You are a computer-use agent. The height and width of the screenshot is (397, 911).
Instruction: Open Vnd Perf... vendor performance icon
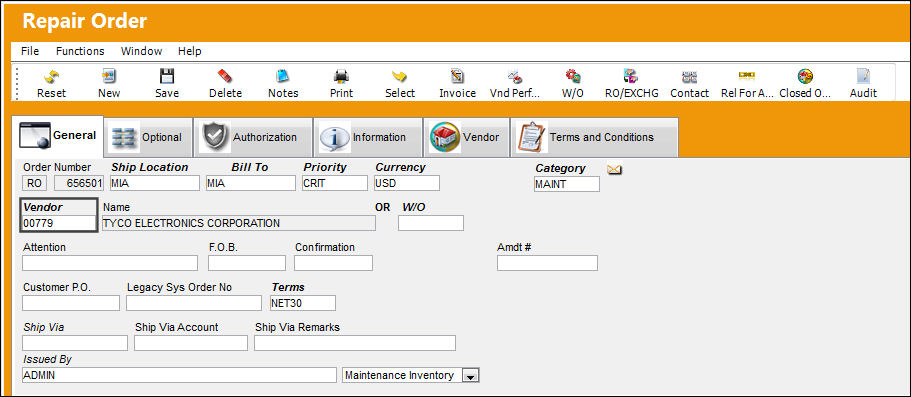pyautogui.click(x=515, y=84)
